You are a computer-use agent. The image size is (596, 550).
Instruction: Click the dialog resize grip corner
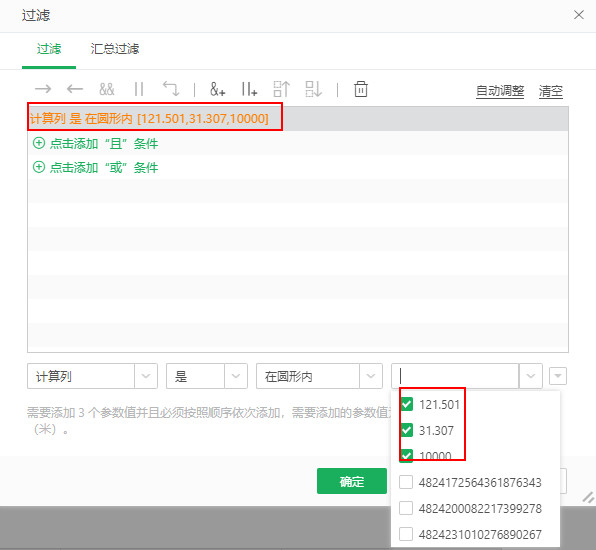click(588, 497)
